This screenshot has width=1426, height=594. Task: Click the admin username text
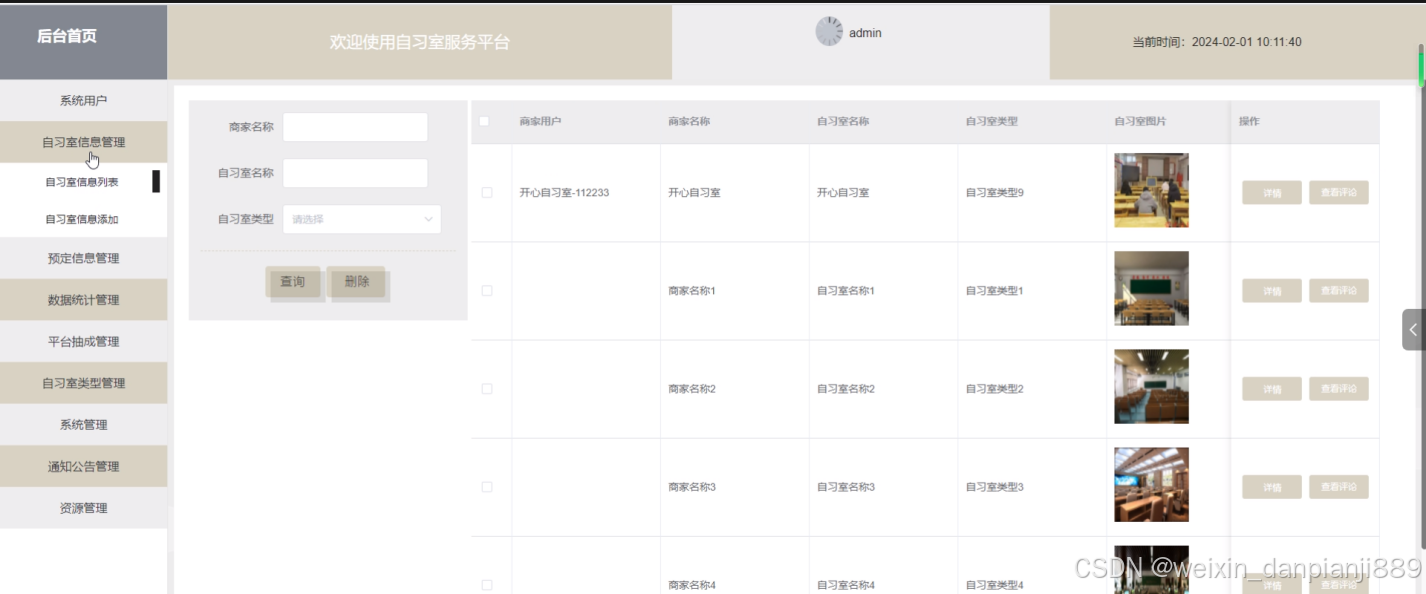[x=865, y=33]
